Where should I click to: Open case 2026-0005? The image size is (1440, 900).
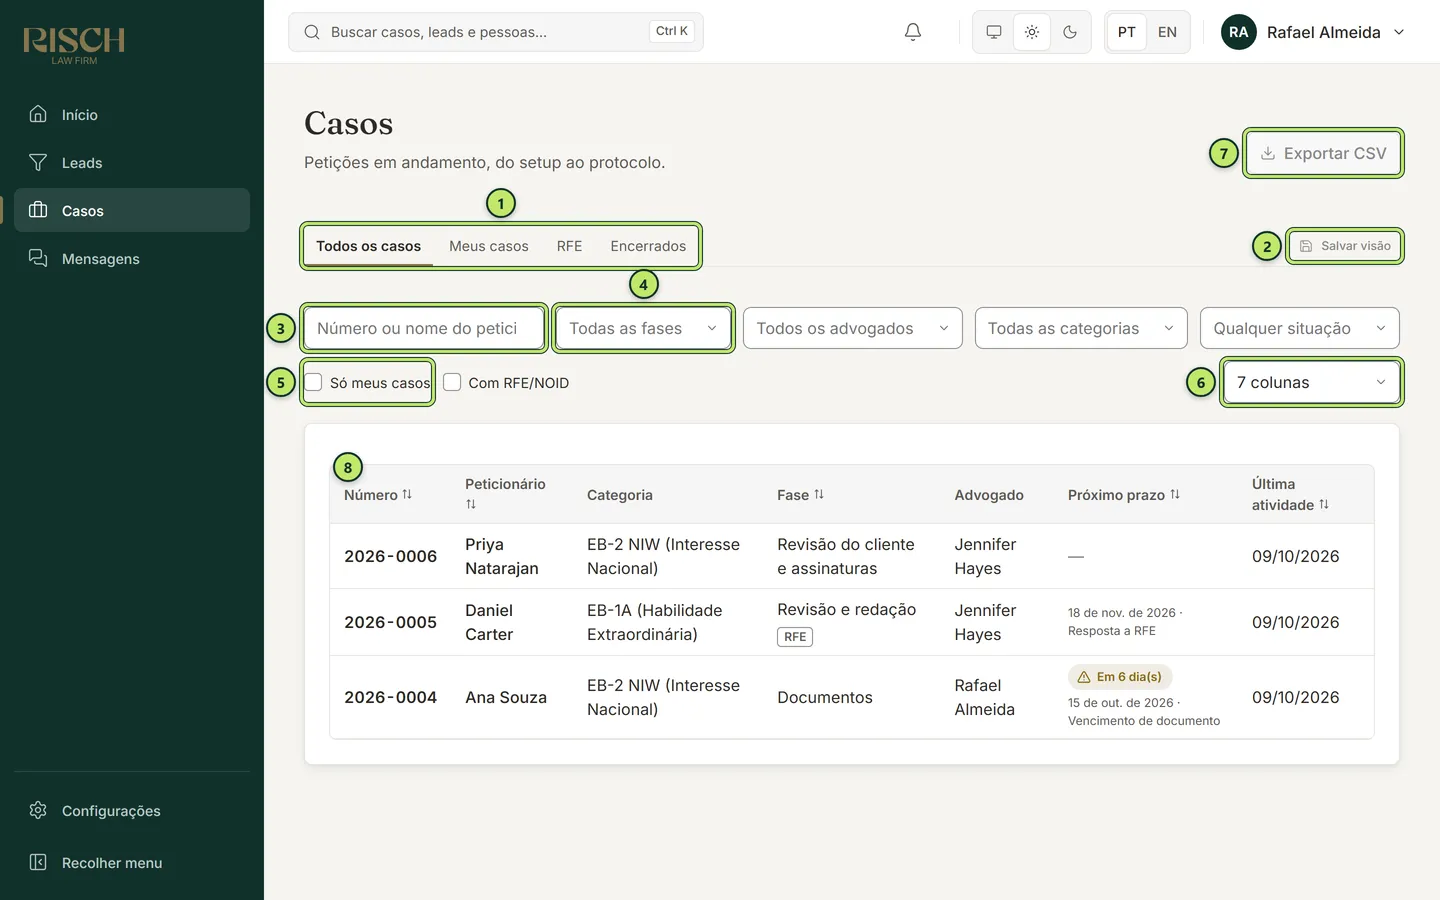click(x=390, y=622)
